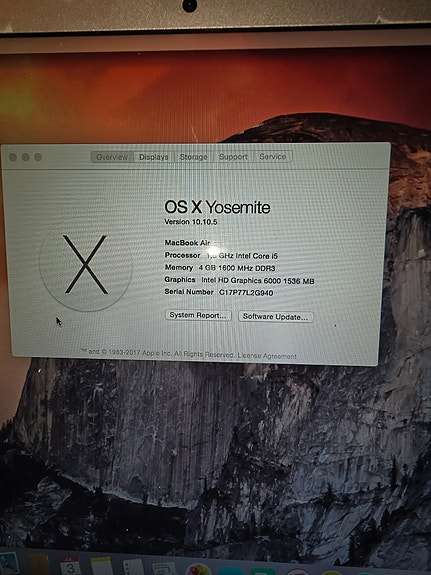Open the License Agreement link

click(x=267, y=356)
